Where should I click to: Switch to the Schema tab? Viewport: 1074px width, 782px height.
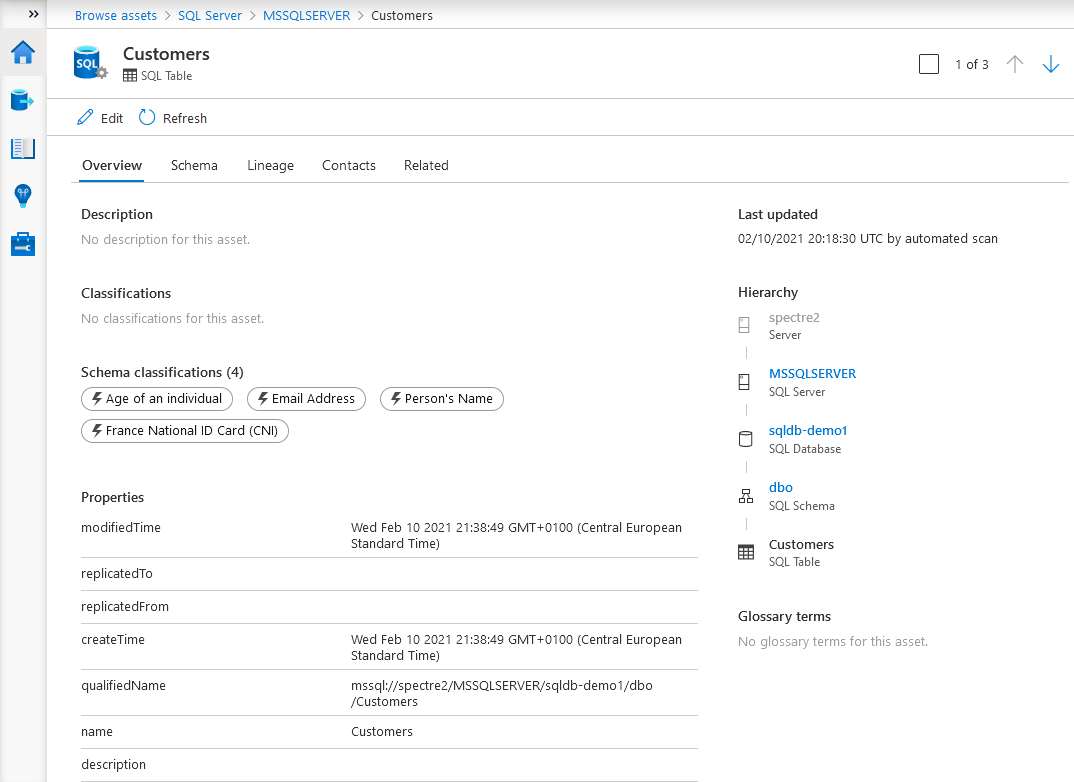point(194,165)
